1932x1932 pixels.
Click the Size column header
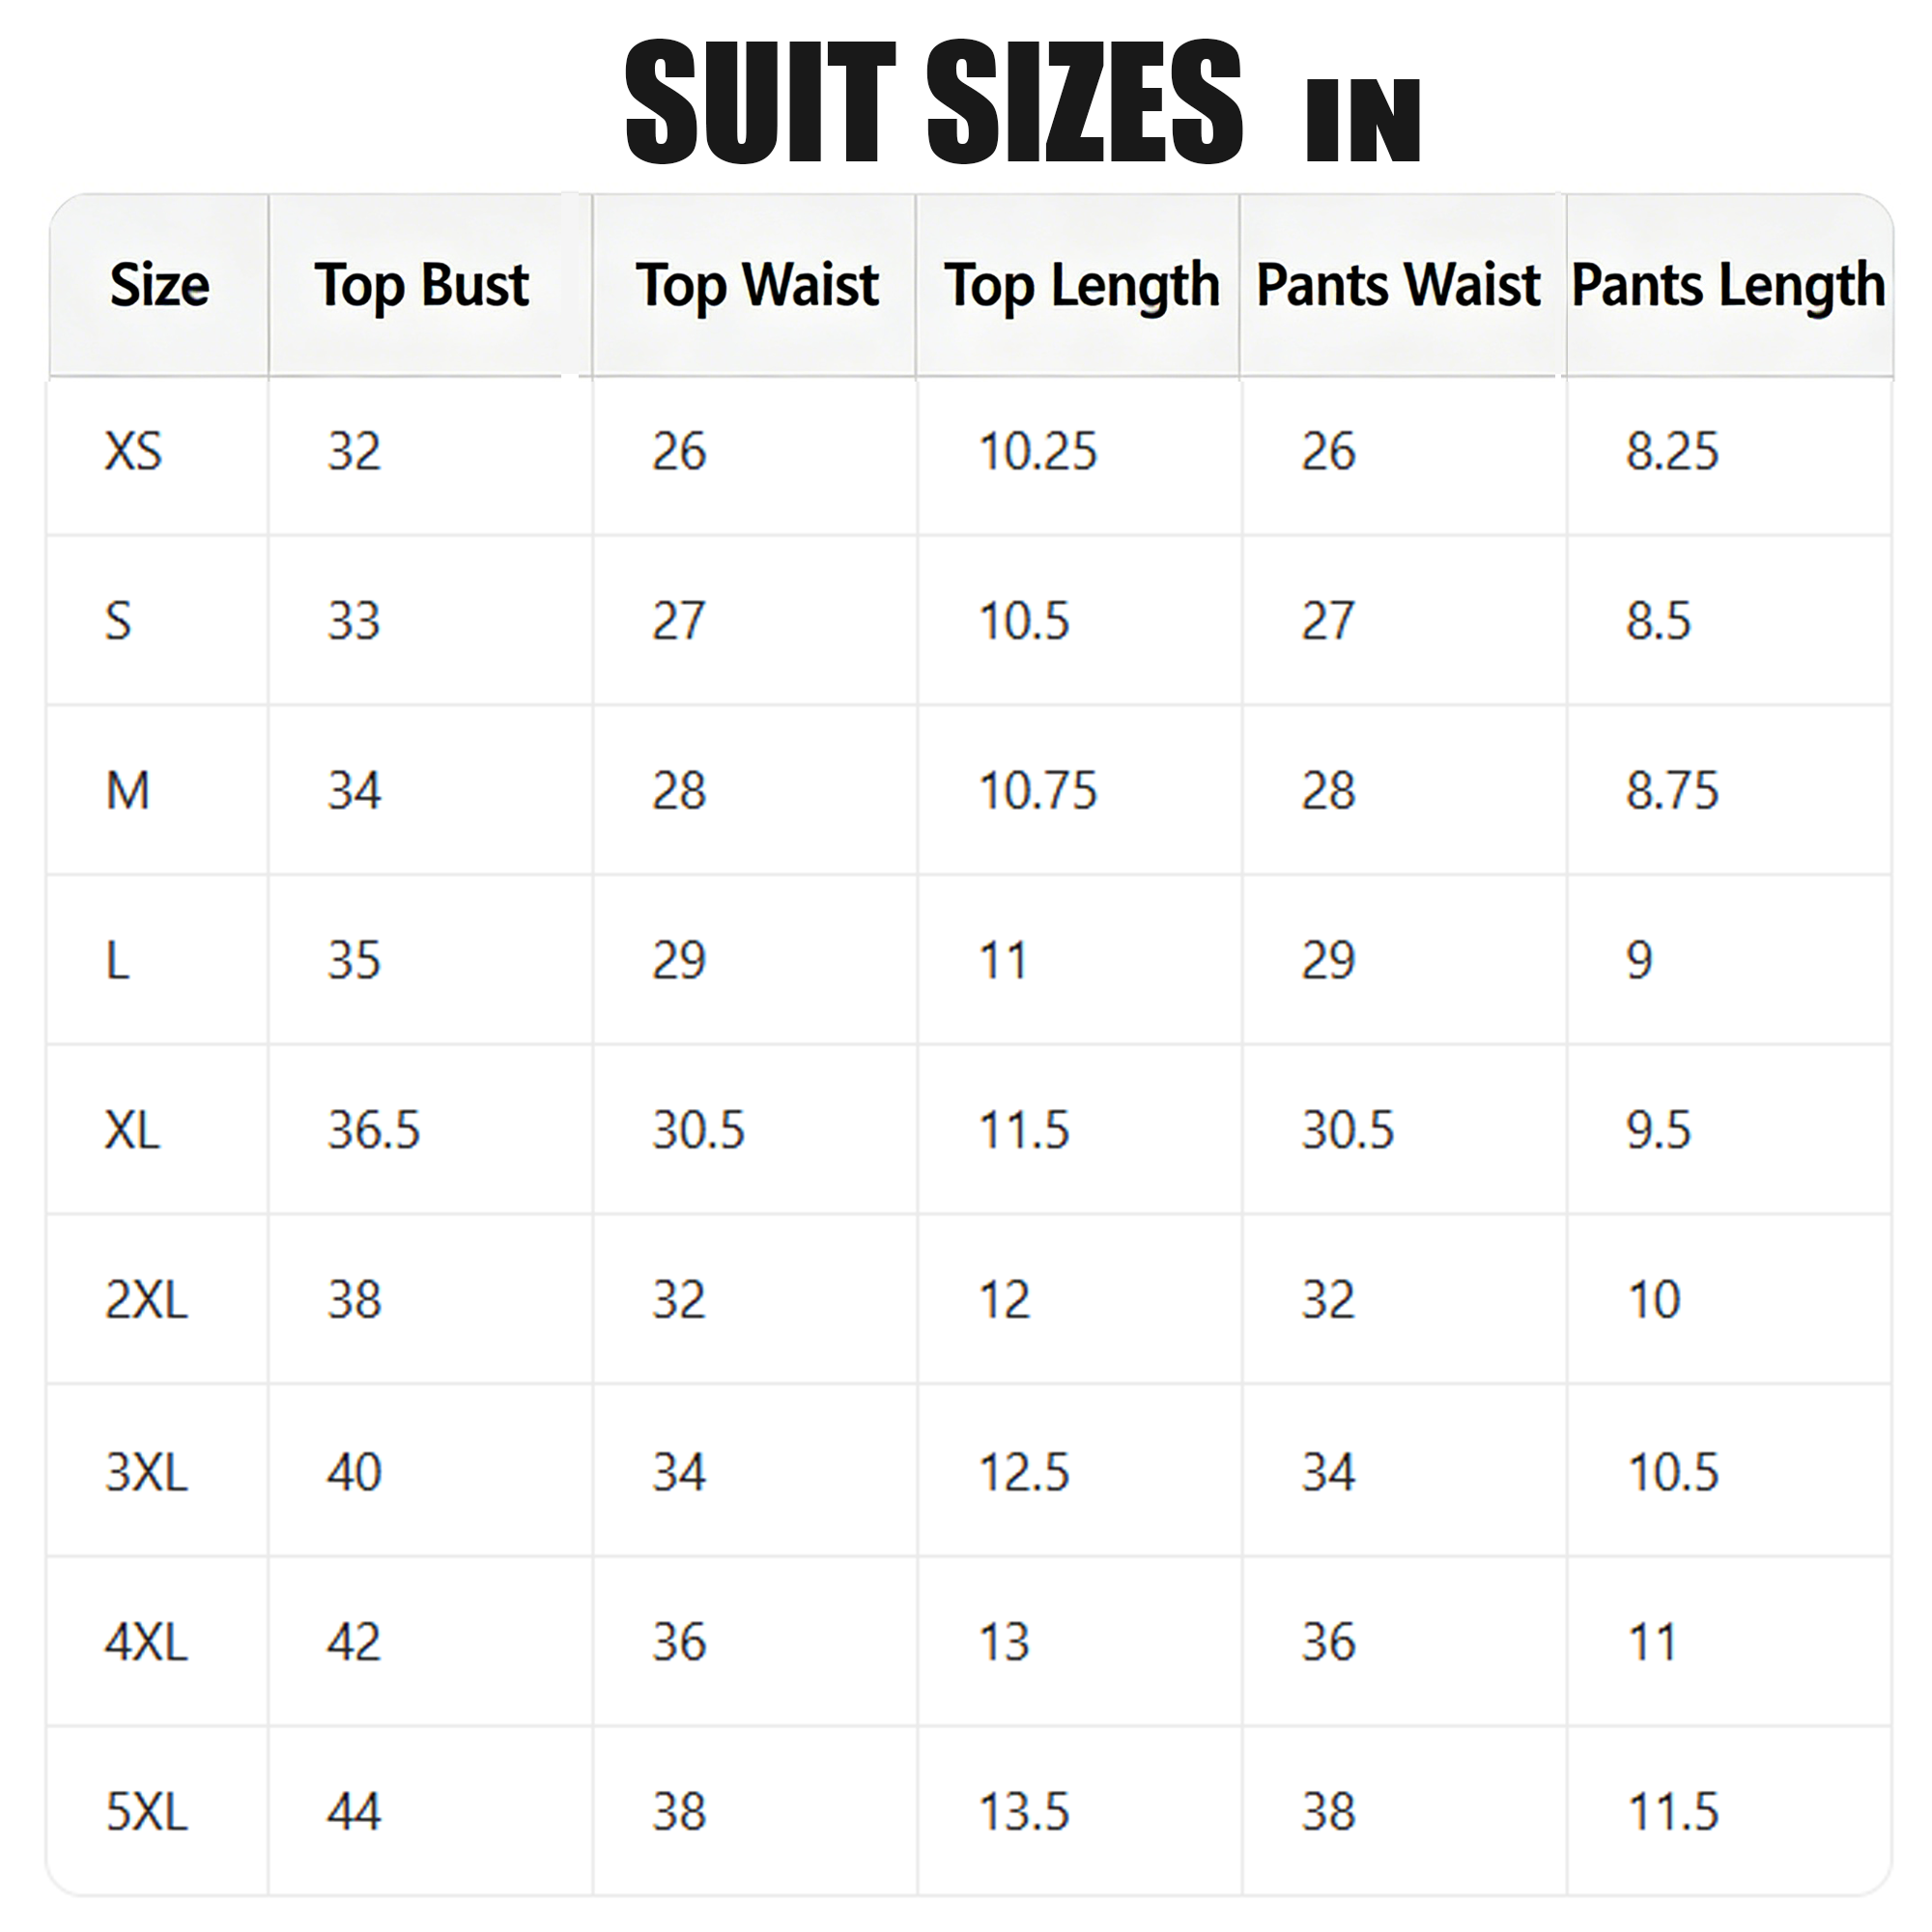(x=160, y=285)
